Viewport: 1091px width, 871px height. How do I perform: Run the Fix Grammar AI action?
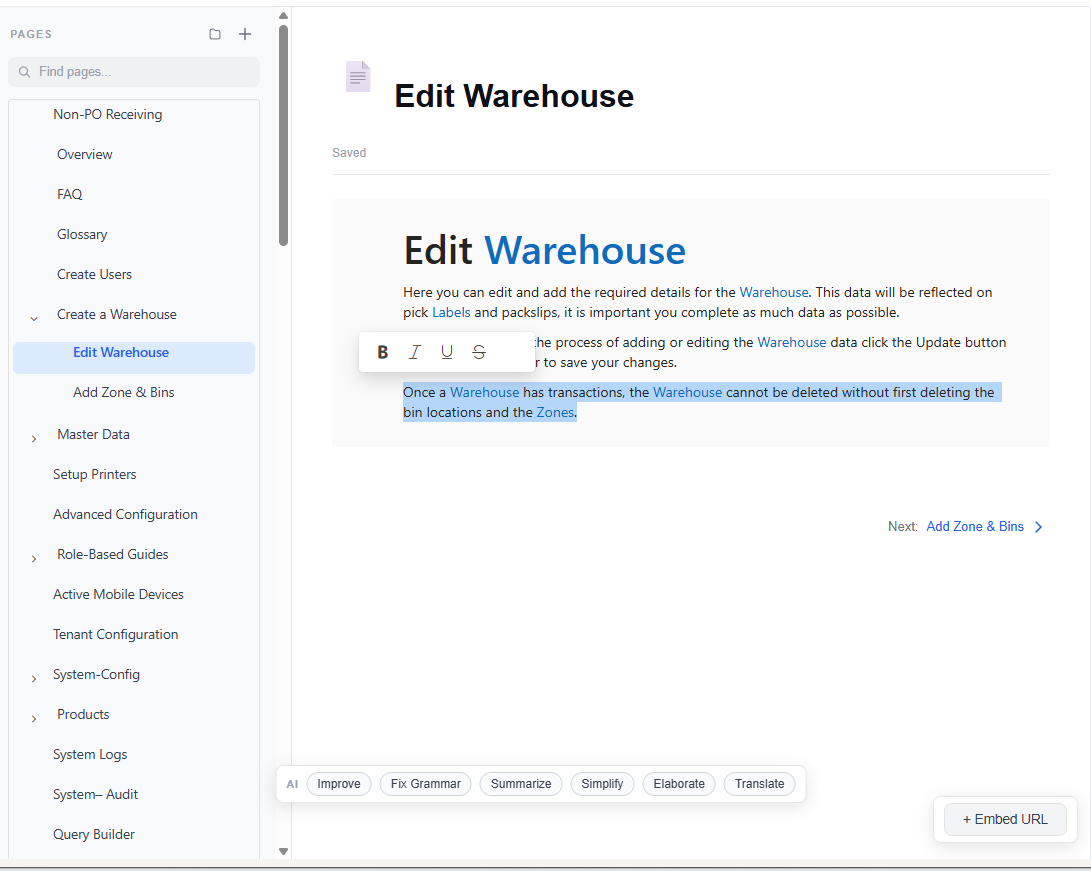[x=425, y=784]
